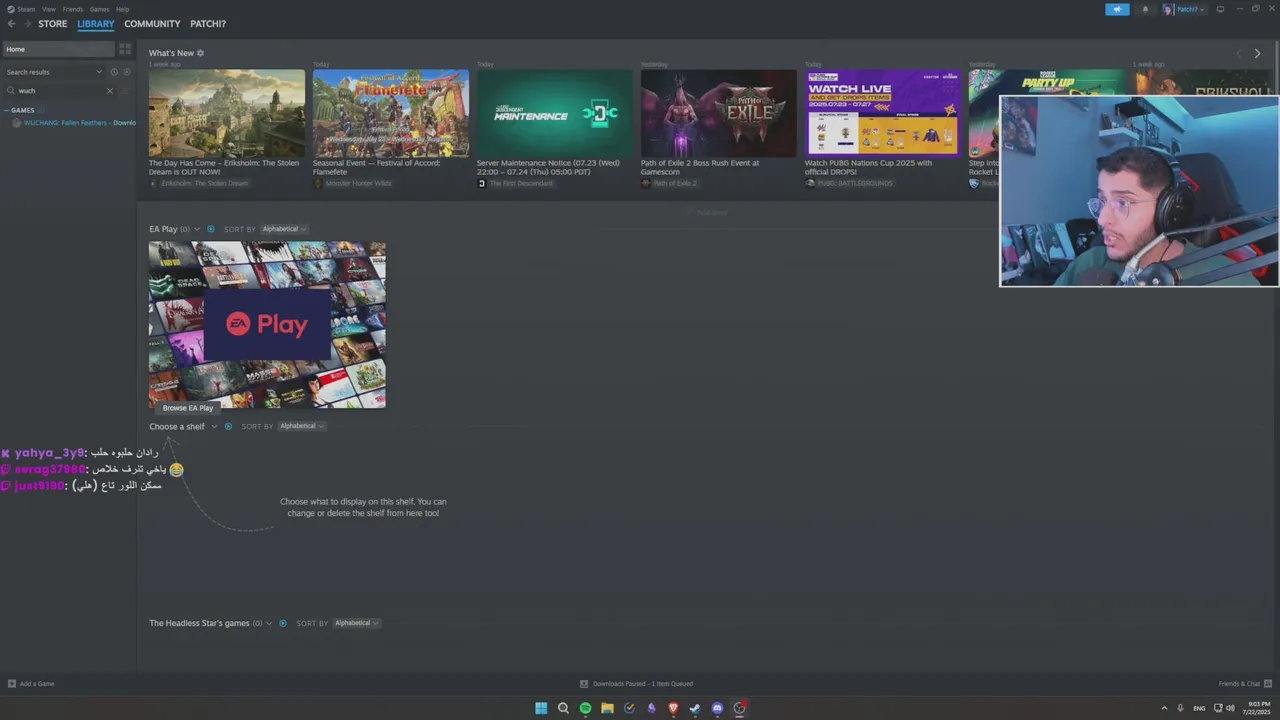Open Downloads Paused status link
Viewport: 1280px width, 720px height.
point(643,684)
